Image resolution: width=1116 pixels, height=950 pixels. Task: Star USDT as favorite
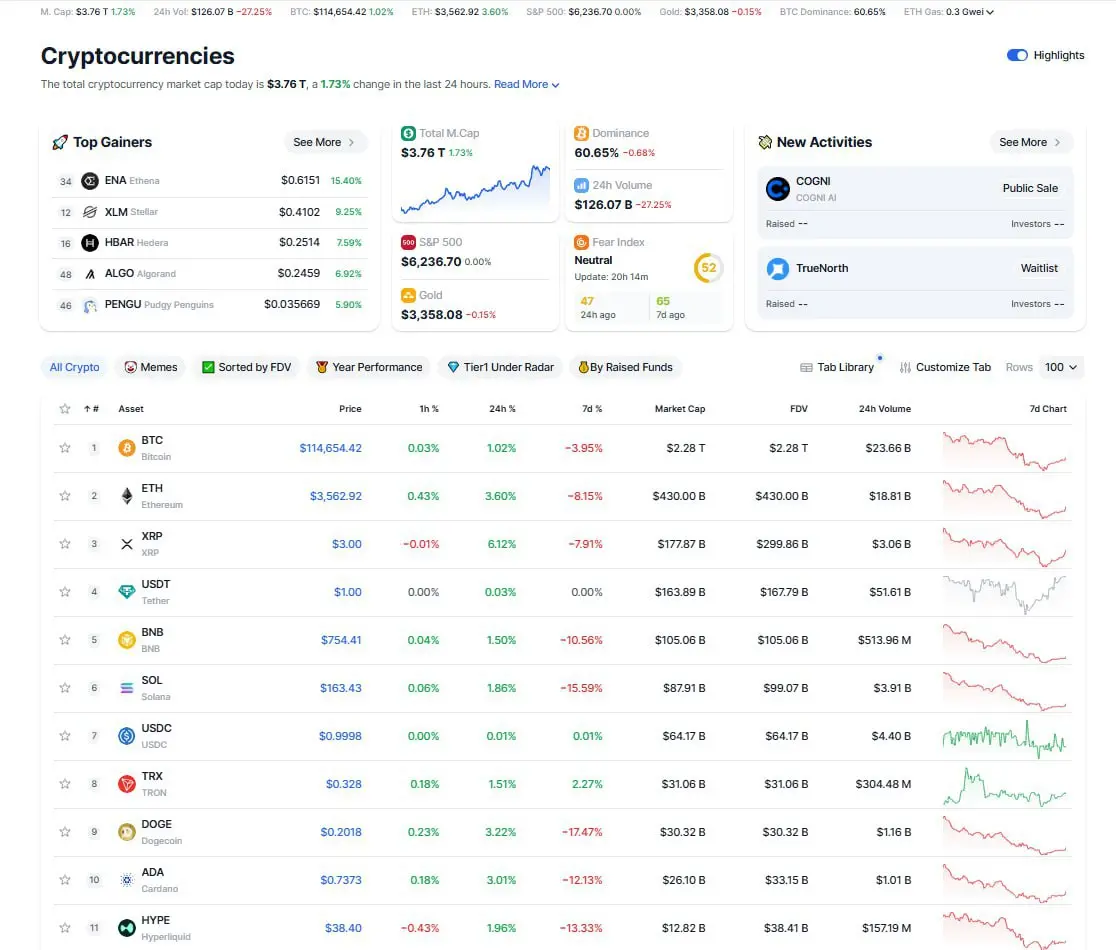(65, 592)
